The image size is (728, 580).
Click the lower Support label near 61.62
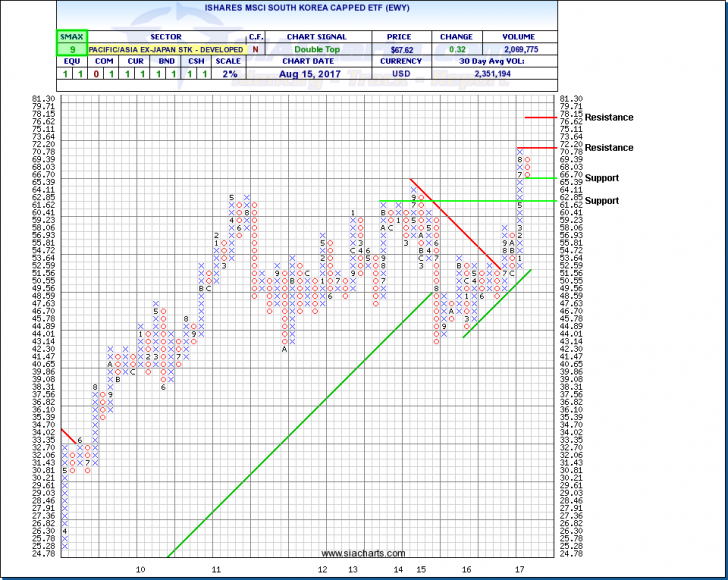[604, 201]
